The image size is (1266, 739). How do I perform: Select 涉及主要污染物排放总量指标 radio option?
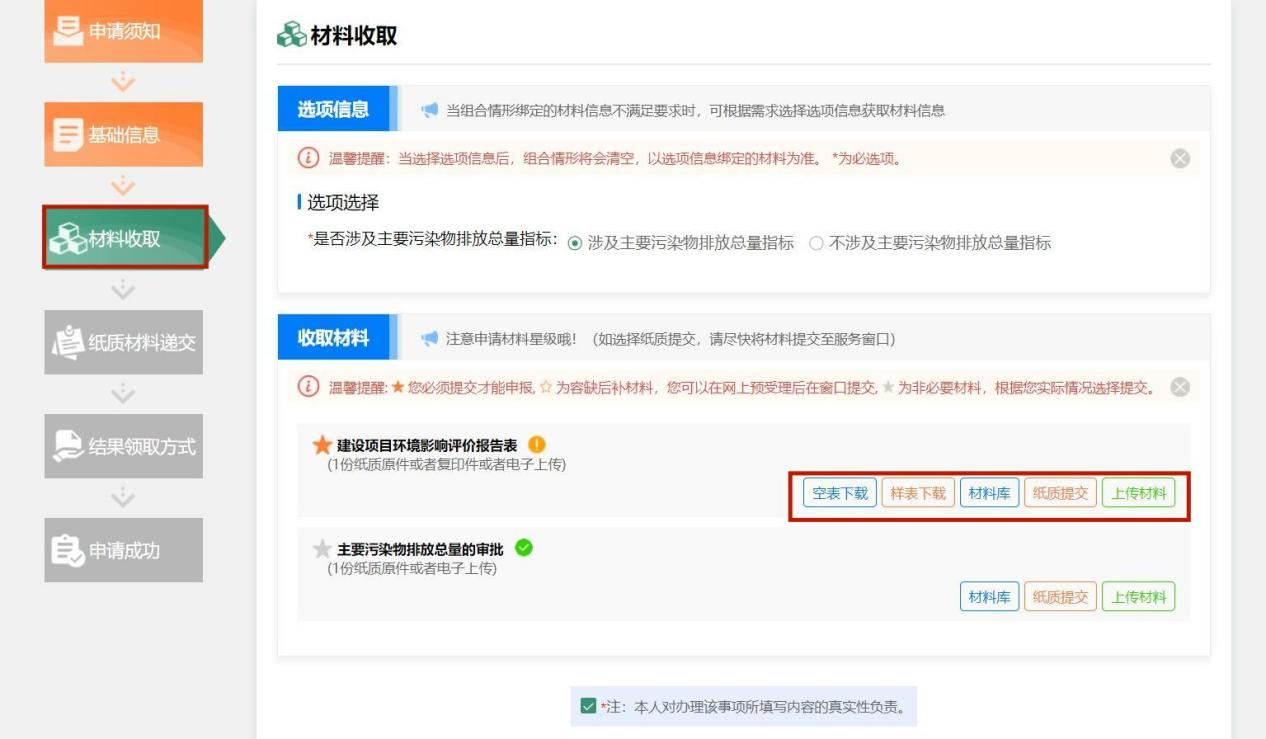(574, 243)
